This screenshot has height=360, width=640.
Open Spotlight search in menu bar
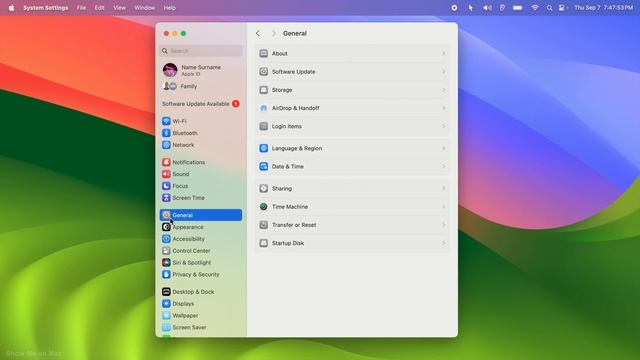pyautogui.click(x=549, y=8)
